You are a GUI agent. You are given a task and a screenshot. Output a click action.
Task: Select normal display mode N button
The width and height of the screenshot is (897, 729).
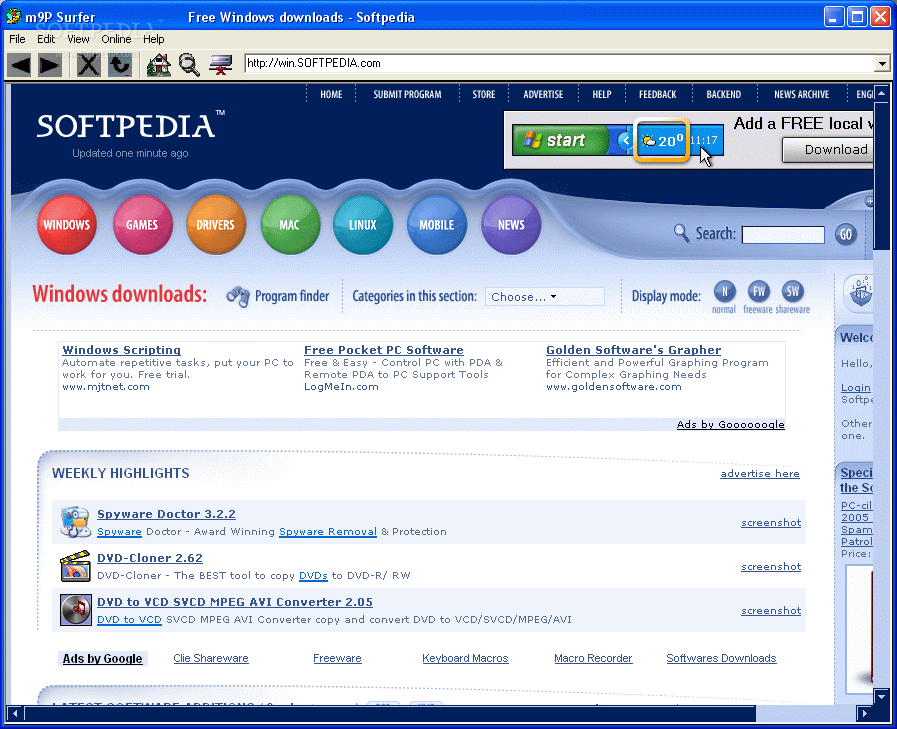[x=724, y=292]
